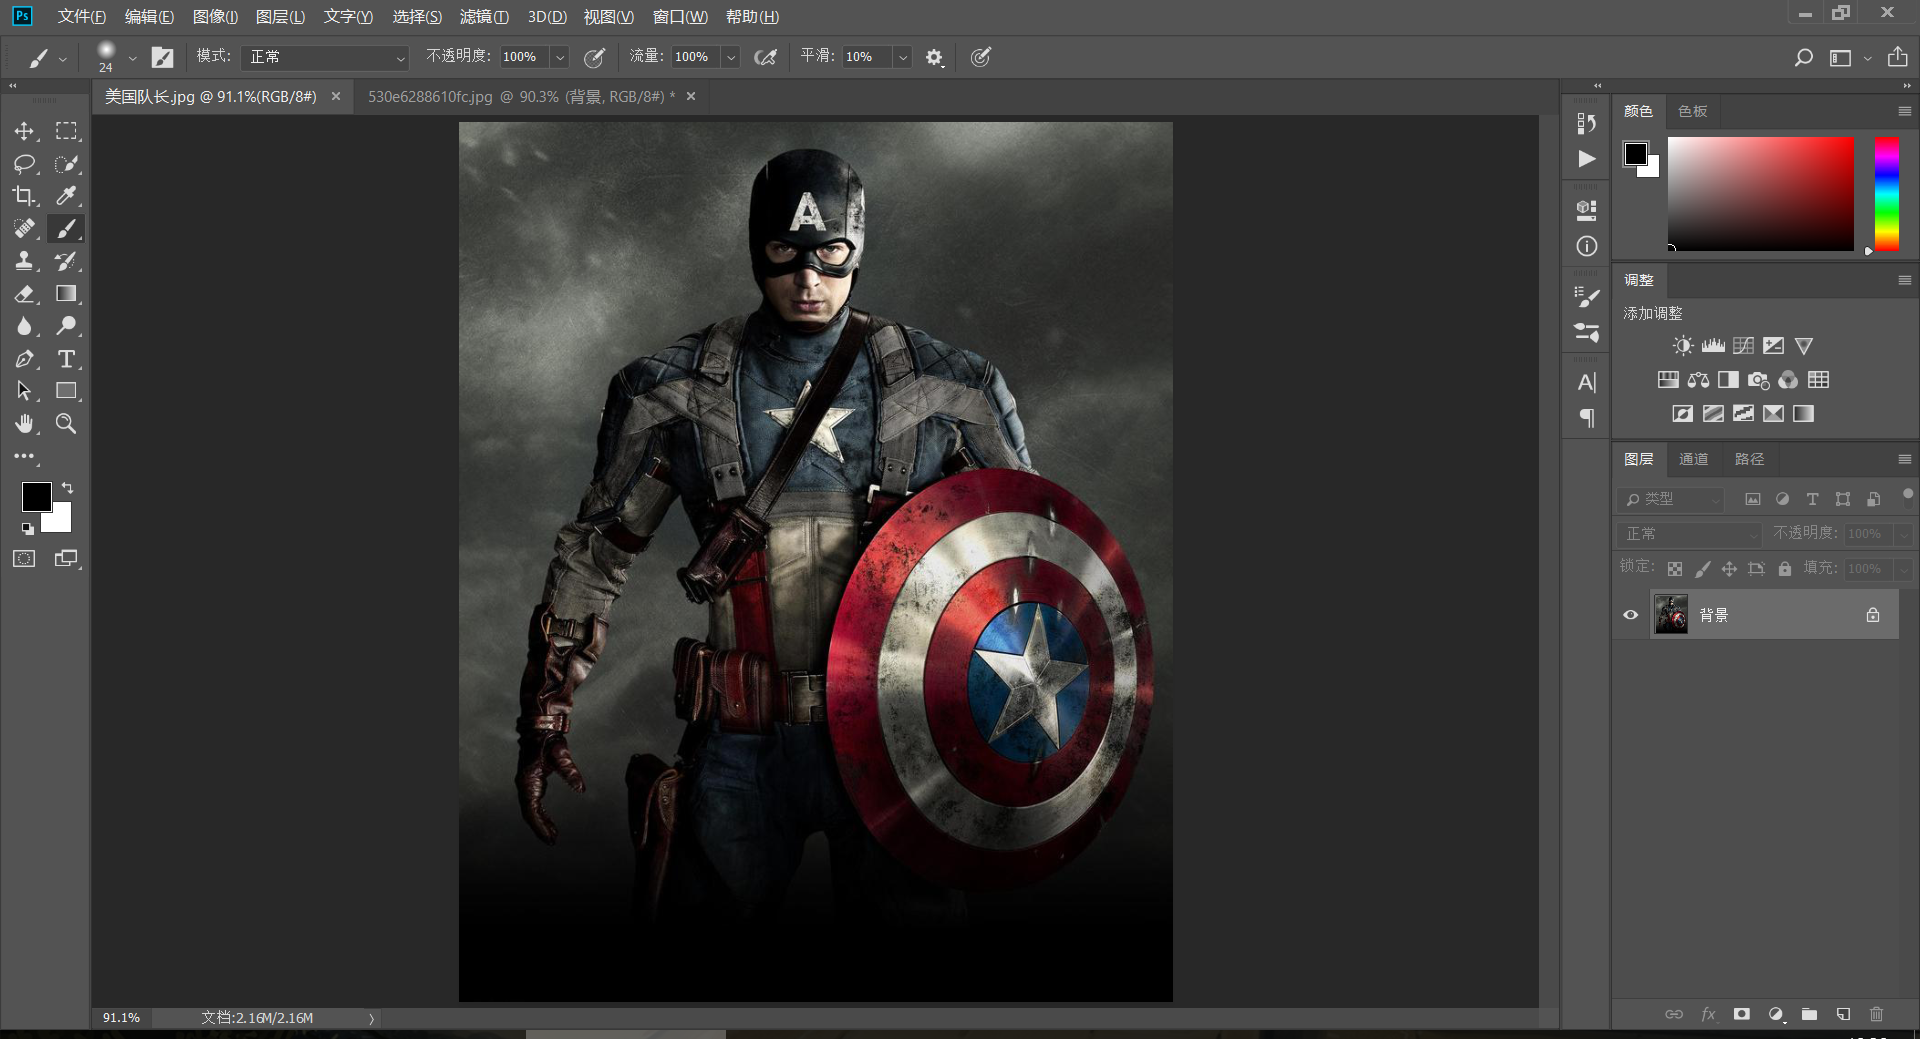The image size is (1920, 1039).
Task: Click the 背景 layer thumbnail
Action: point(1671,615)
